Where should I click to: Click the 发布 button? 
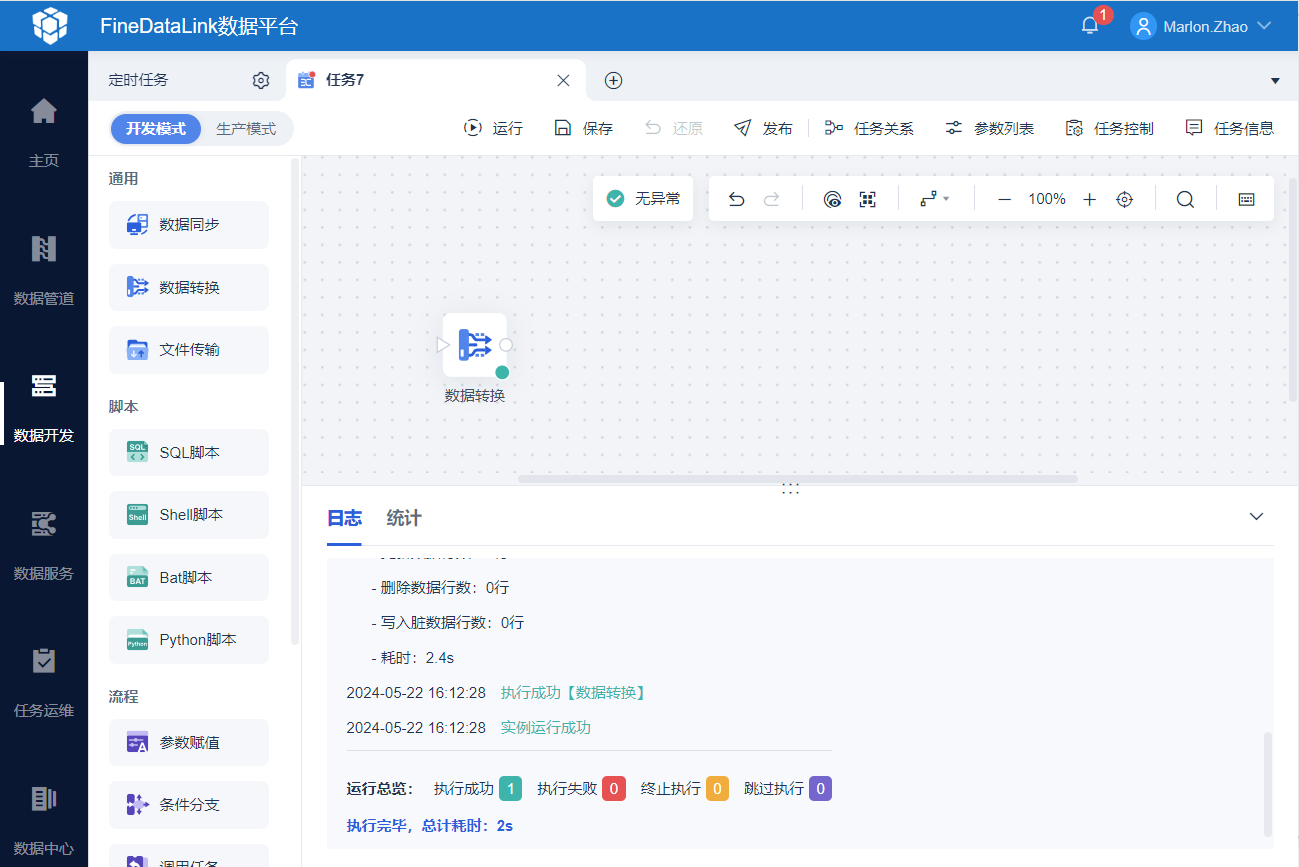point(763,128)
